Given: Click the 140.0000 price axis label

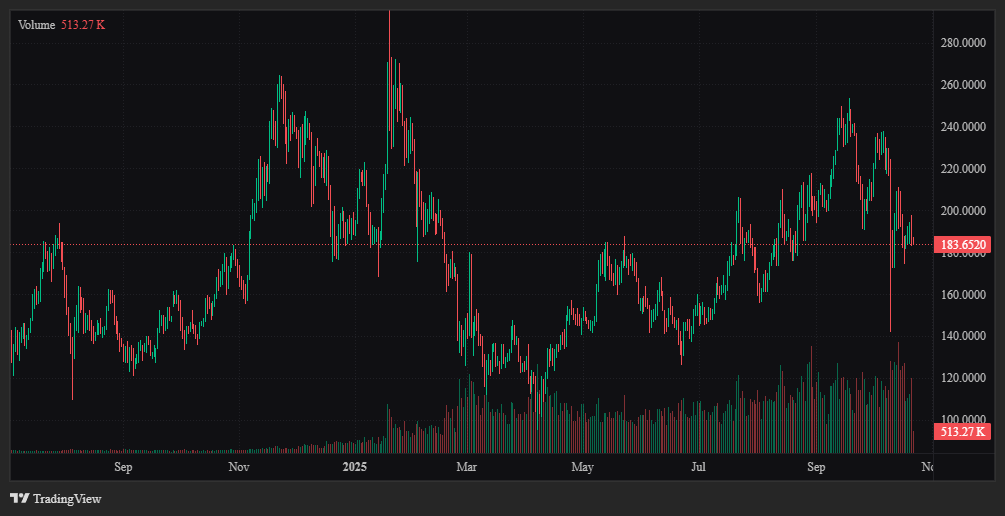Looking at the screenshot, I should tap(964, 337).
